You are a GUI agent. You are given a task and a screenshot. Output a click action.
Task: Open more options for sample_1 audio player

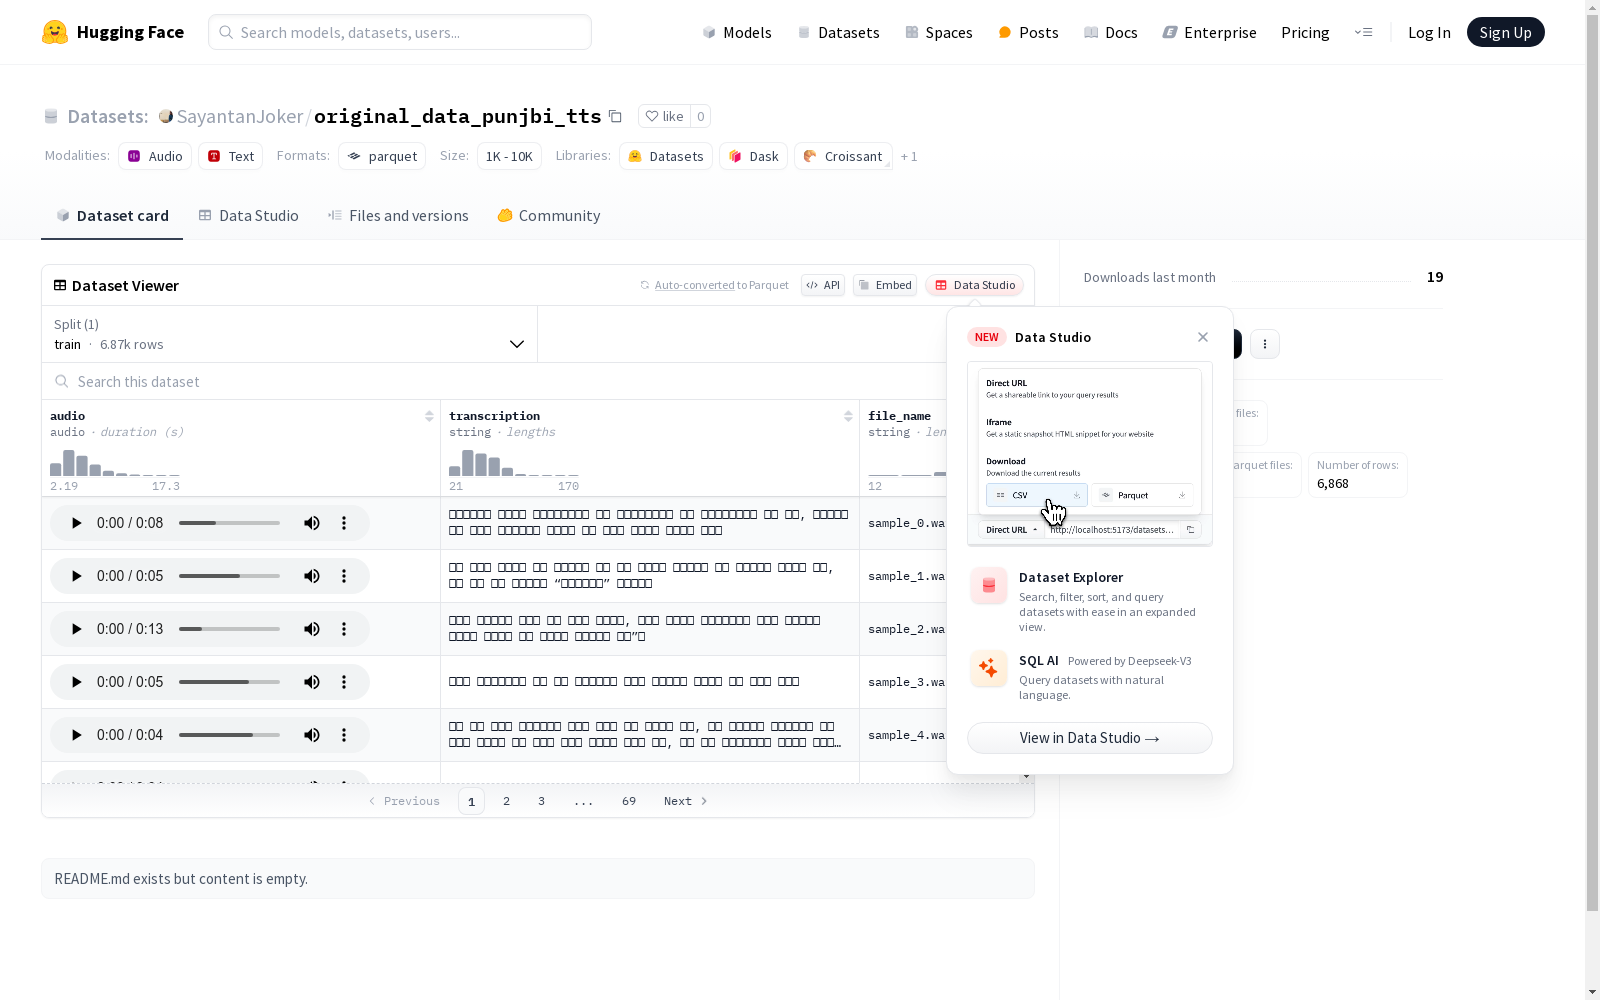point(344,576)
